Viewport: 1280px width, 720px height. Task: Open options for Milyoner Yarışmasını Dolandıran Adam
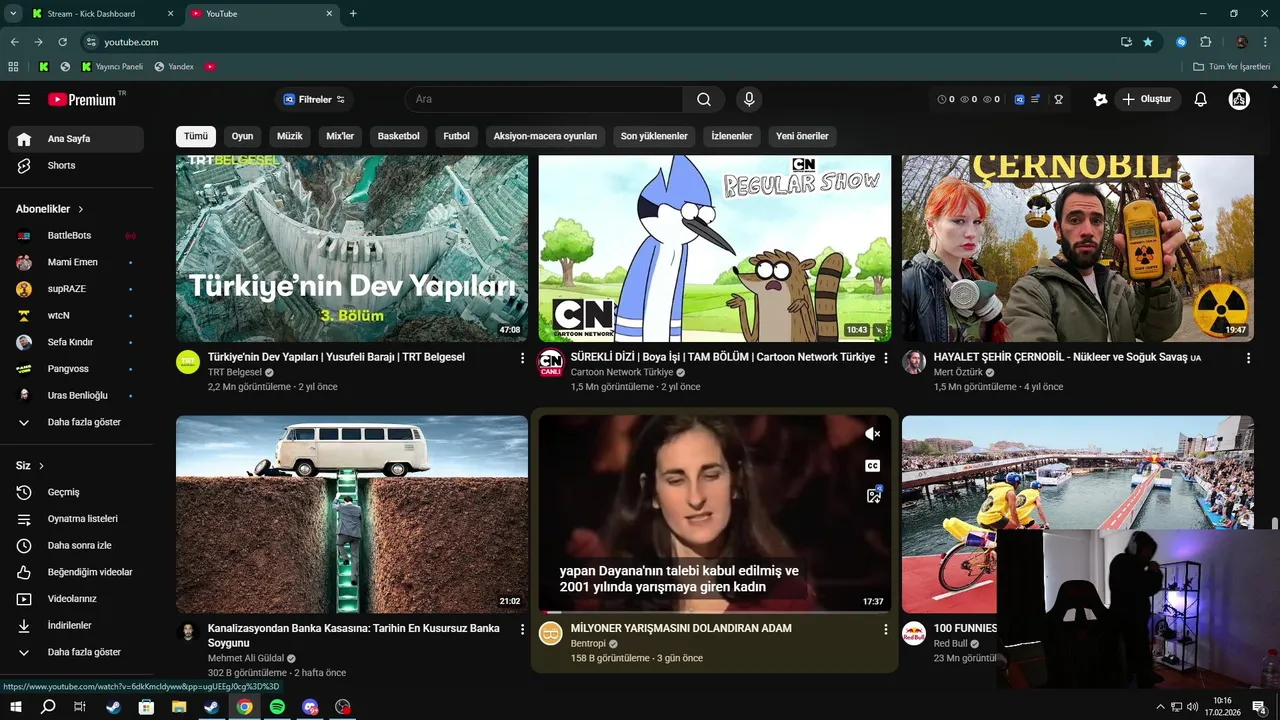(x=885, y=629)
